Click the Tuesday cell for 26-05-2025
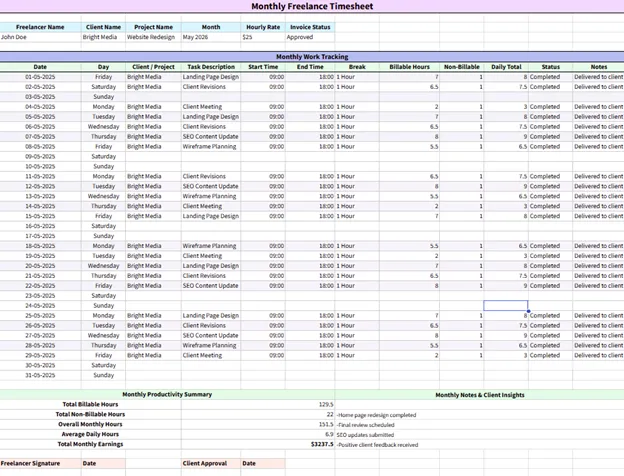Image resolution: width=624 pixels, height=476 pixels. click(x=103, y=326)
